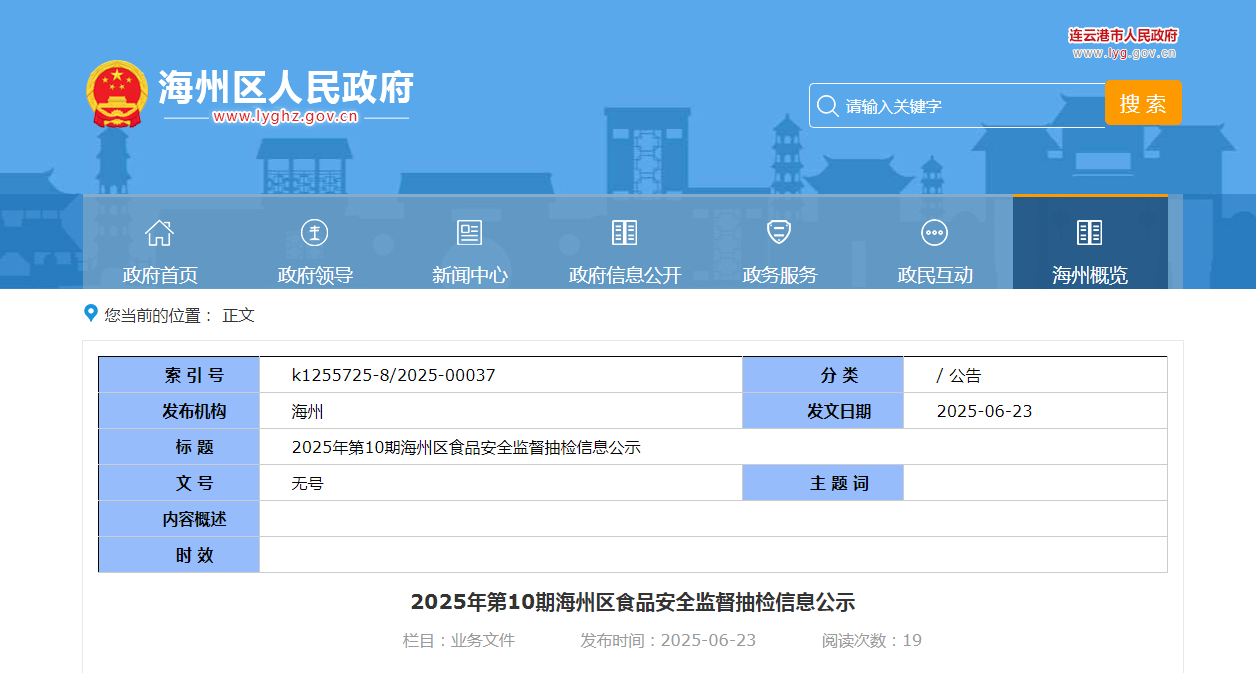The image size is (1256, 673).
Task: Click index number k1255725-8/2025-00037
Action: click(x=393, y=376)
